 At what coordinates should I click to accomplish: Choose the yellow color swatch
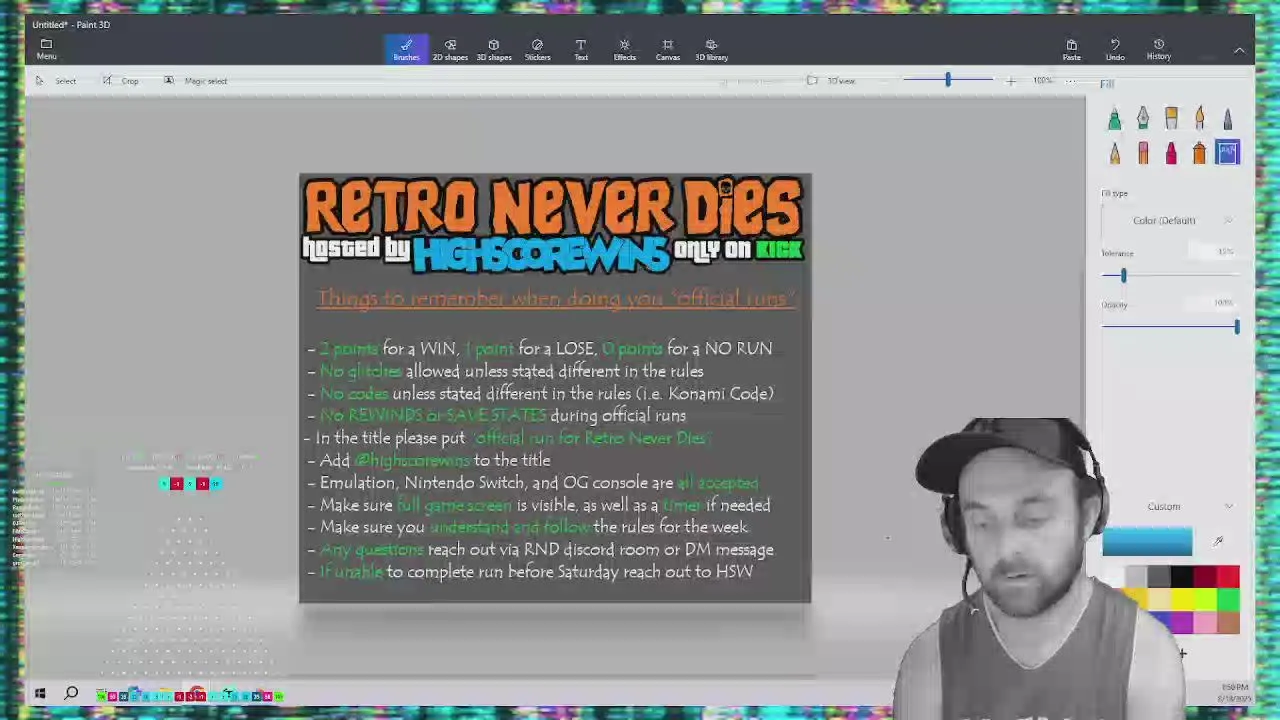point(1182,599)
